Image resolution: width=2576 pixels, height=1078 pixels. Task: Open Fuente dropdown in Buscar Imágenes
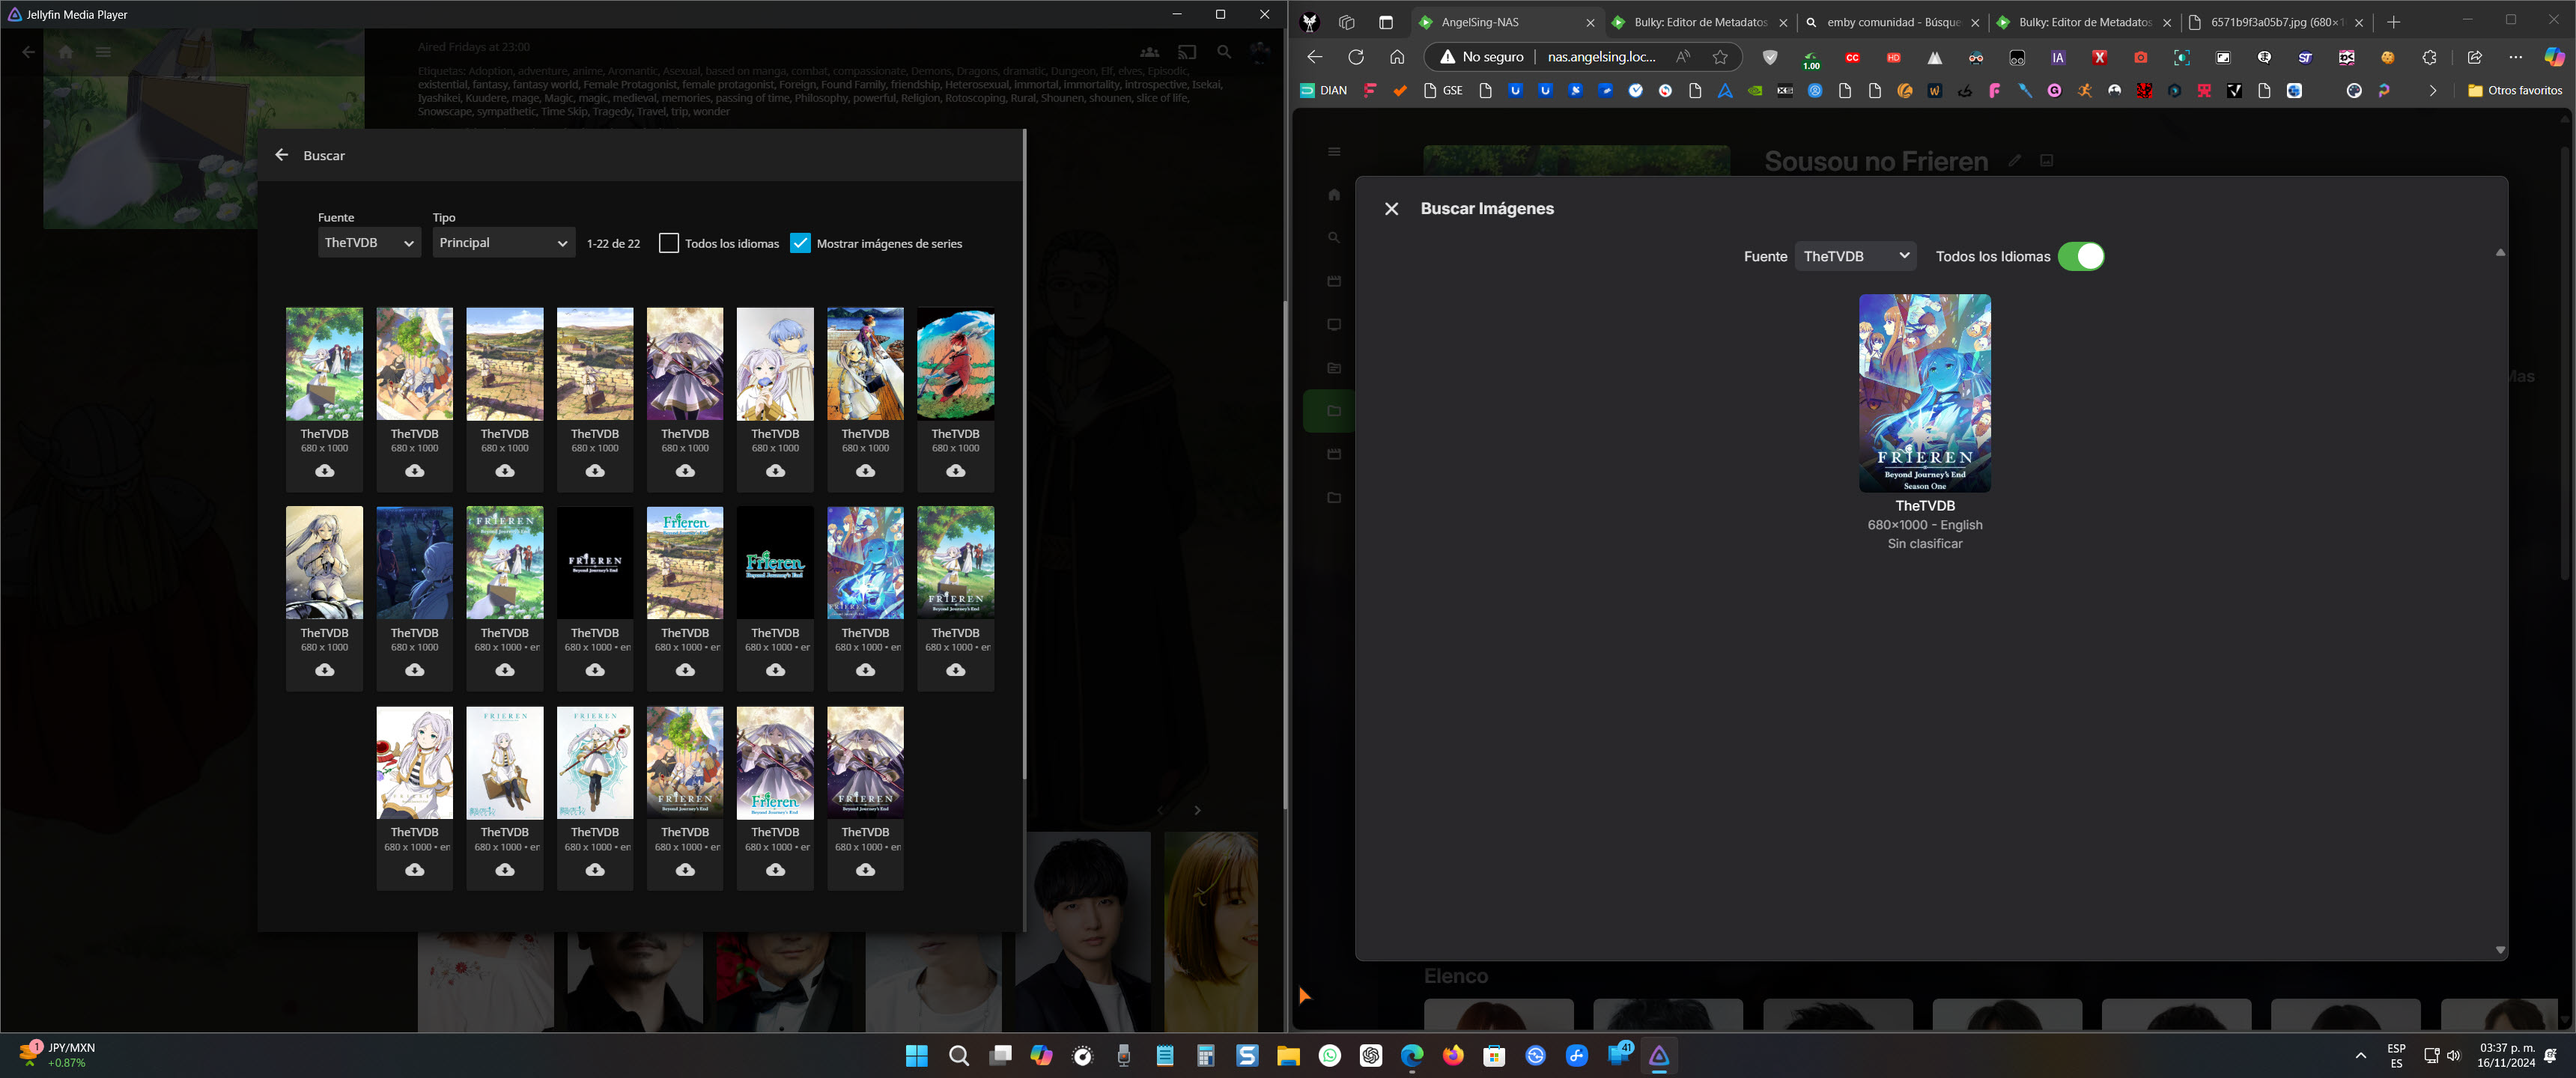(x=1856, y=256)
